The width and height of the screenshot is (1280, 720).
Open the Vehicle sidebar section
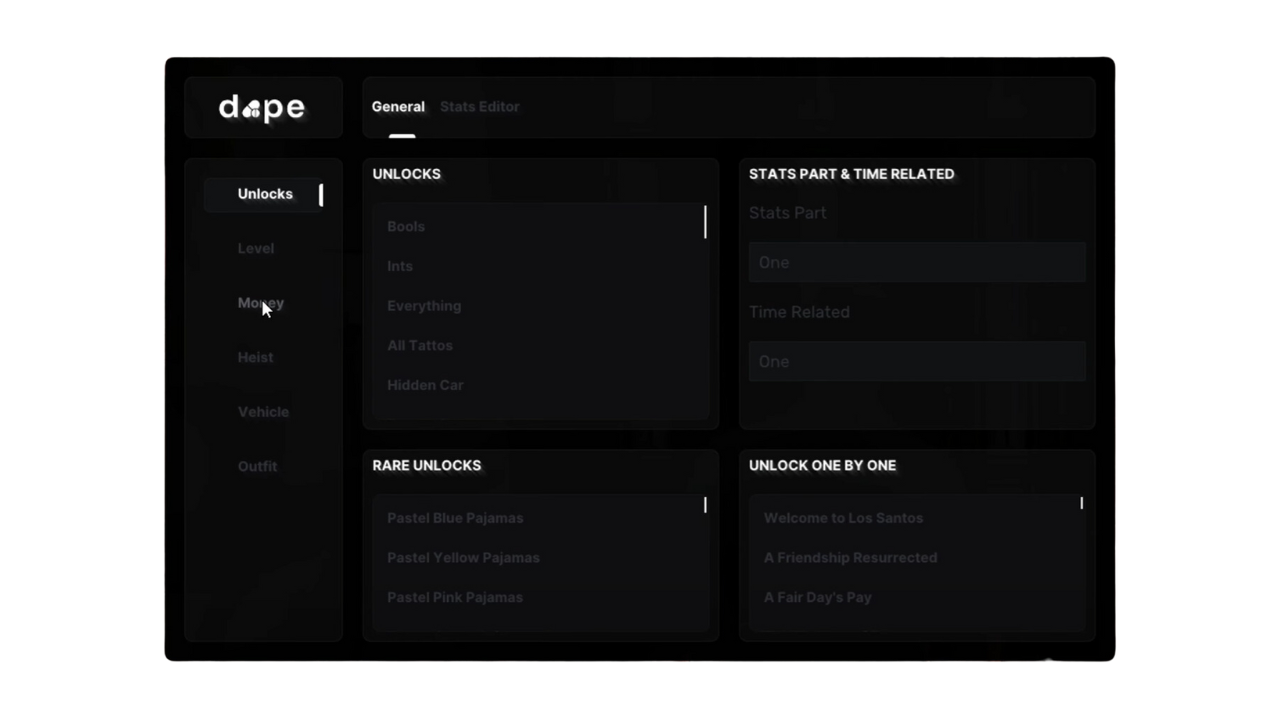click(263, 412)
